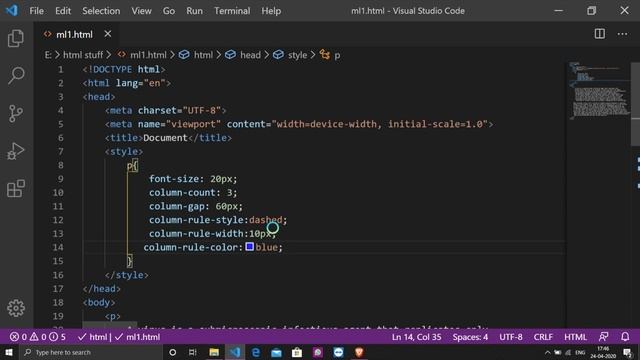The height and width of the screenshot is (360, 640).
Task: Open the Manage gear icon
Action: pos(16,308)
